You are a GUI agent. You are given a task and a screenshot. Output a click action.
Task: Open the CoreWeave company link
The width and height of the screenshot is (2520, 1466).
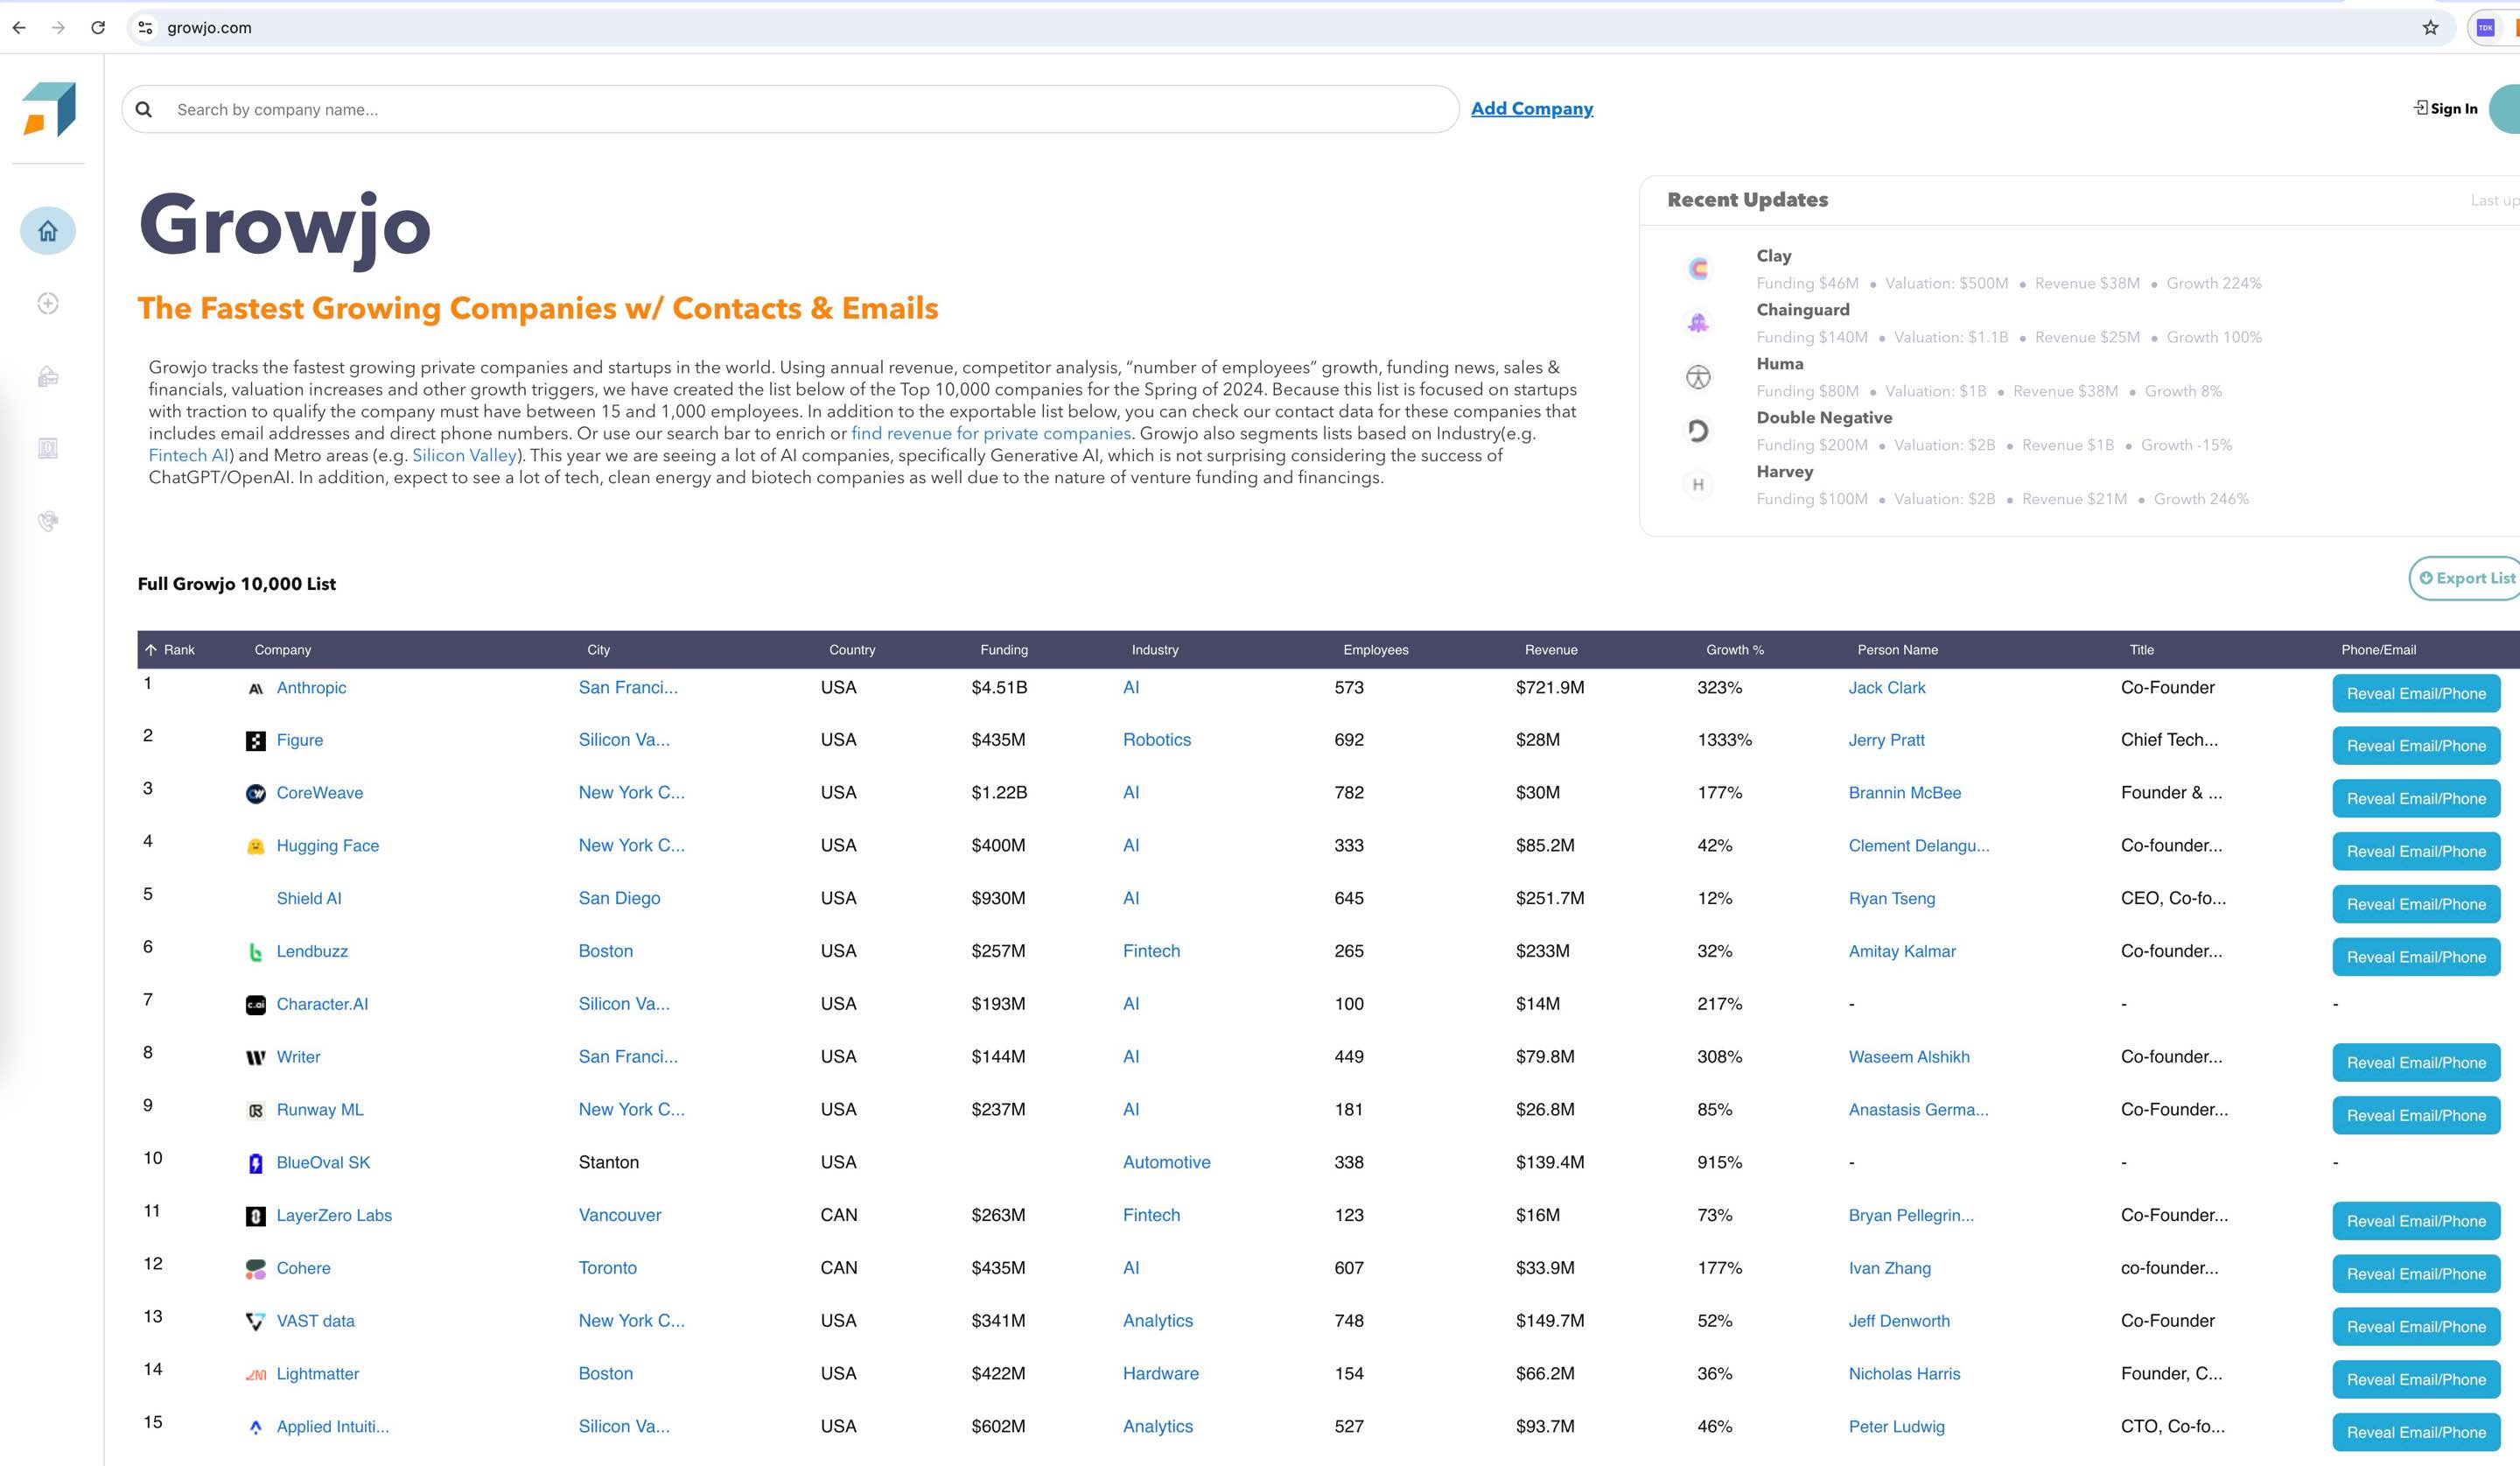[320, 793]
